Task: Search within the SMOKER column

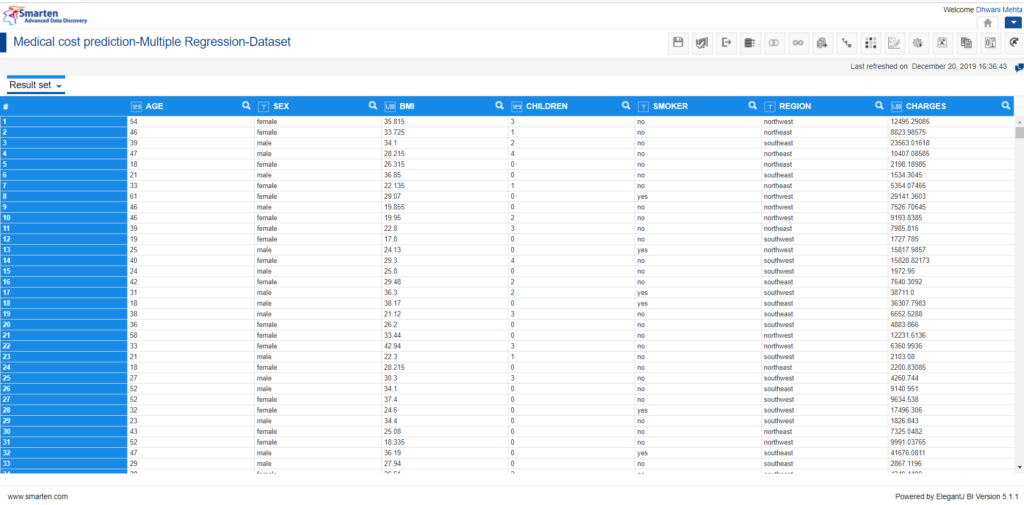Action: tap(752, 105)
